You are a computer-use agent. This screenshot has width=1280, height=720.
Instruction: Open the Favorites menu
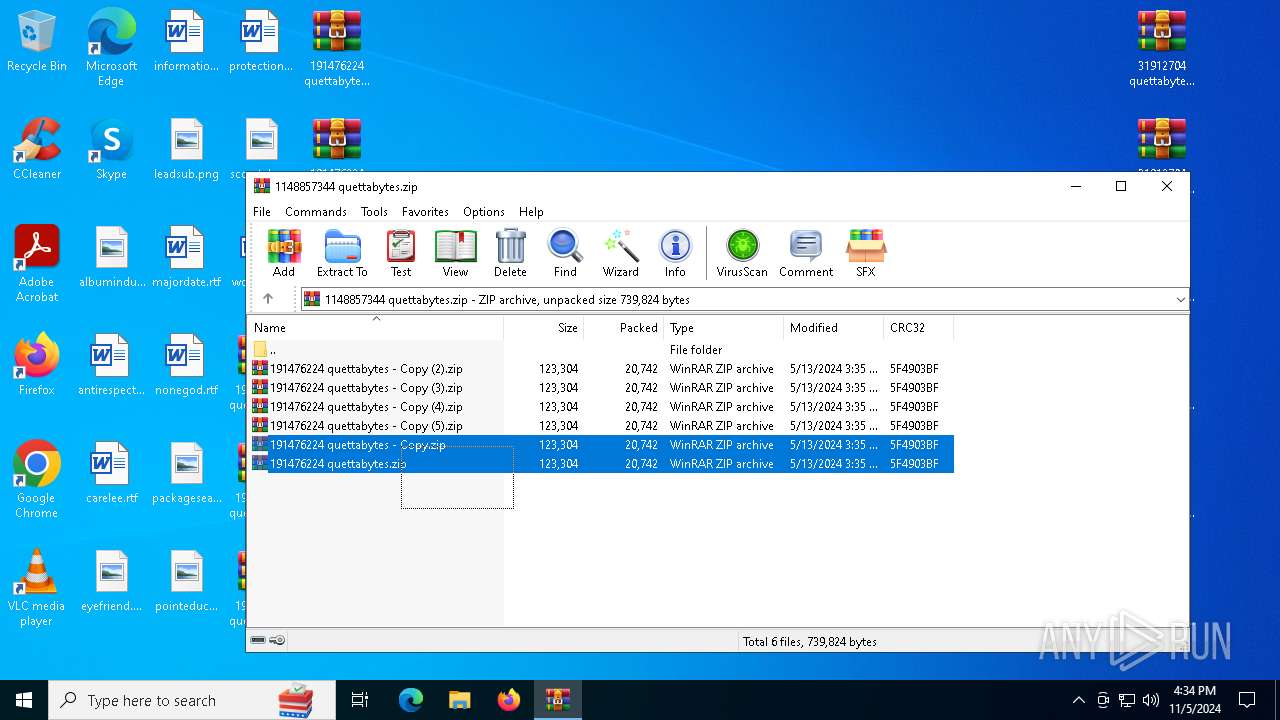pyautogui.click(x=425, y=212)
